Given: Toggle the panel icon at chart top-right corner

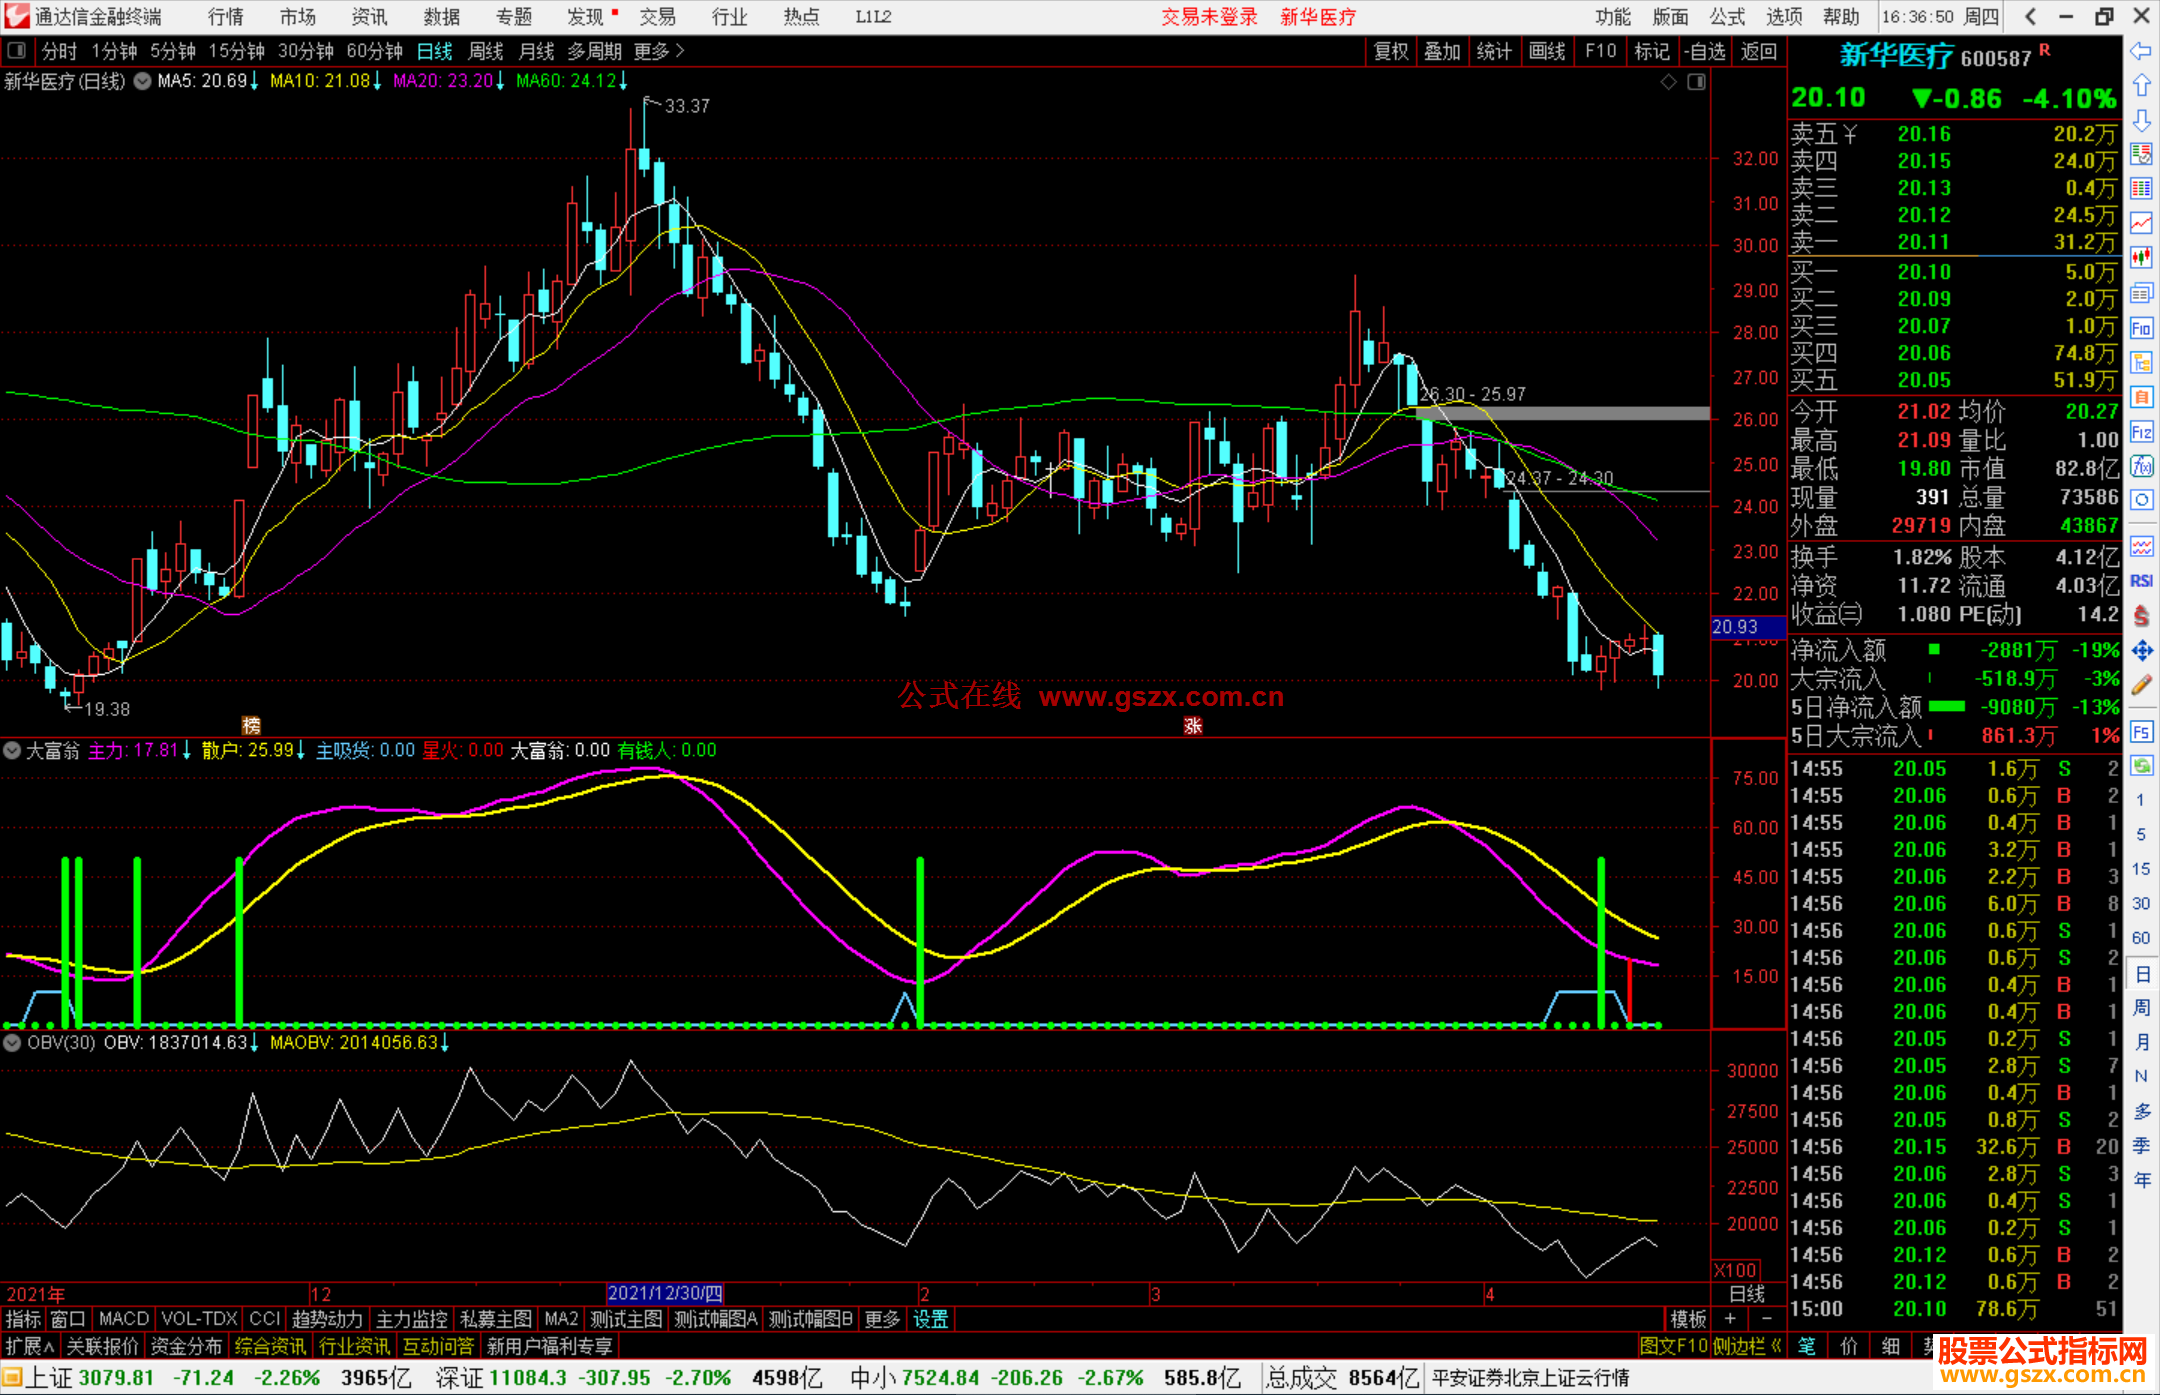Looking at the screenshot, I should coord(1696,81).
